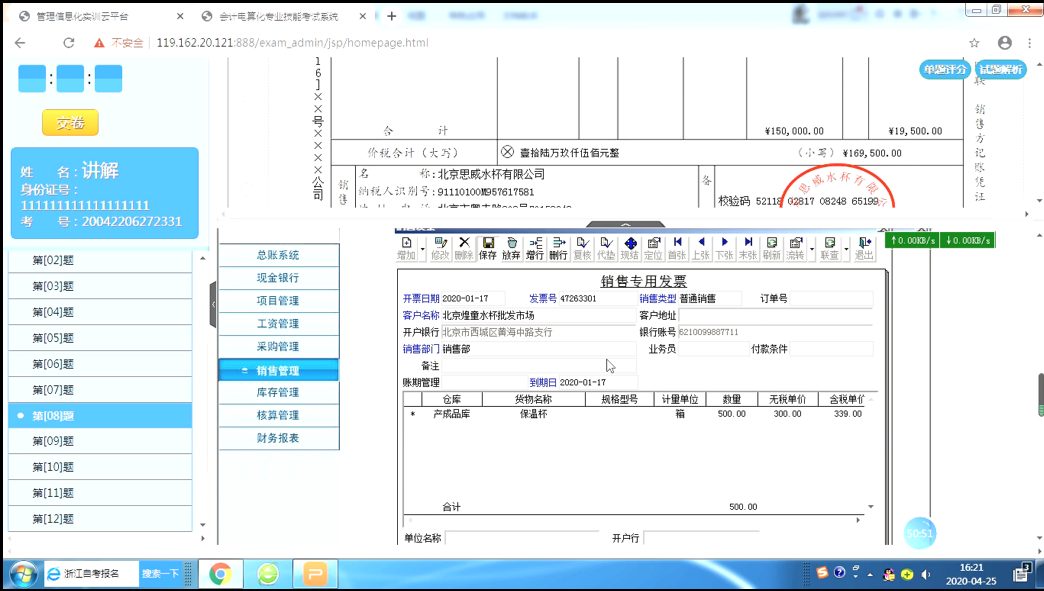The height and width of the screenshot is (591, 1044).
Task: Switch to 管理信息化实训云平台 browser tab
Action: click(x=100, y=16)
